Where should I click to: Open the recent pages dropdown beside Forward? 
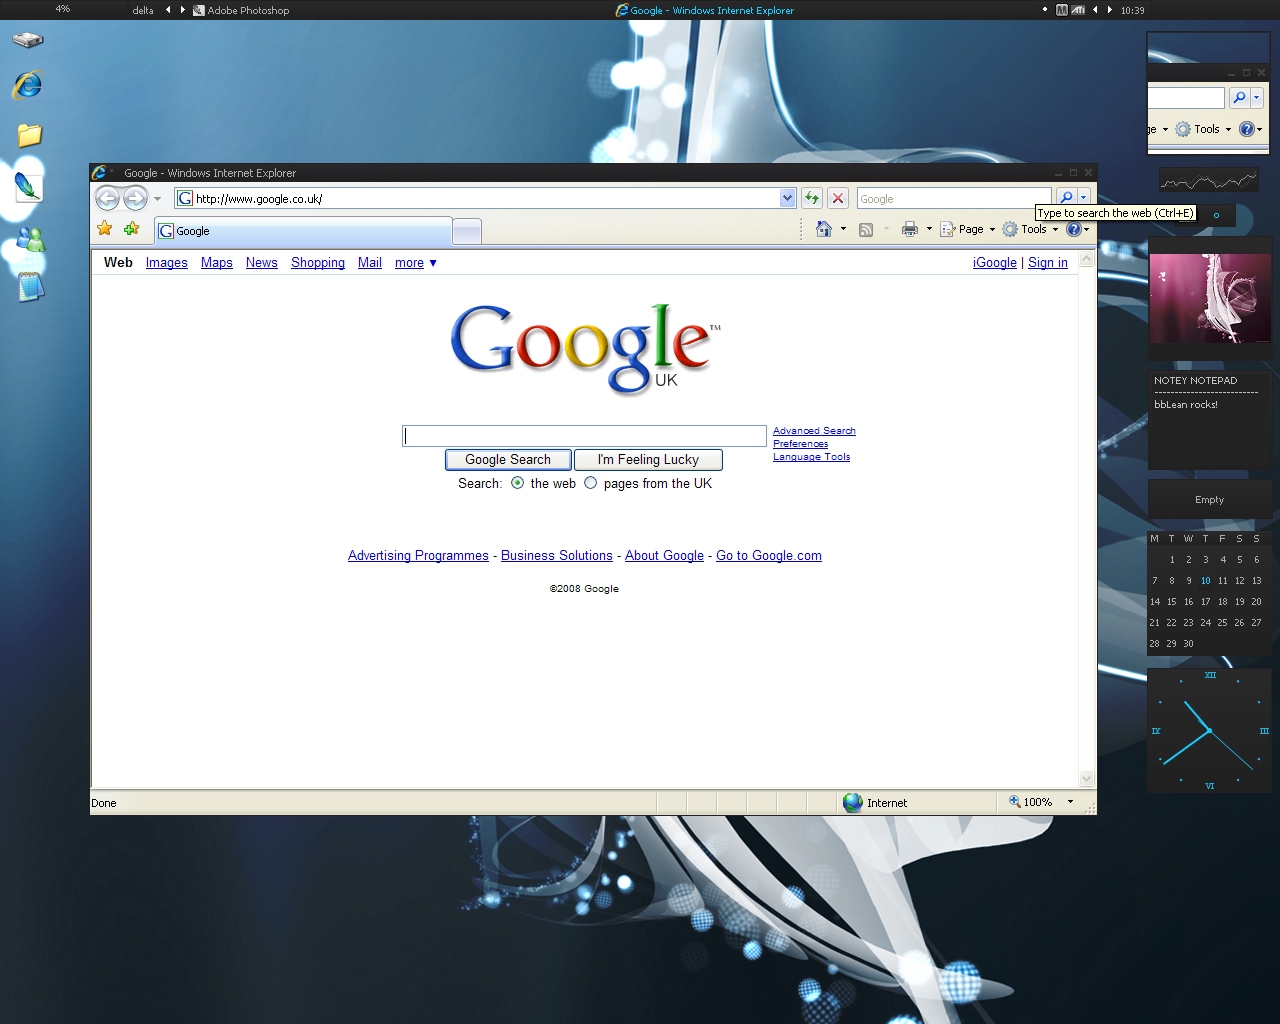click(x=157, y=199)
